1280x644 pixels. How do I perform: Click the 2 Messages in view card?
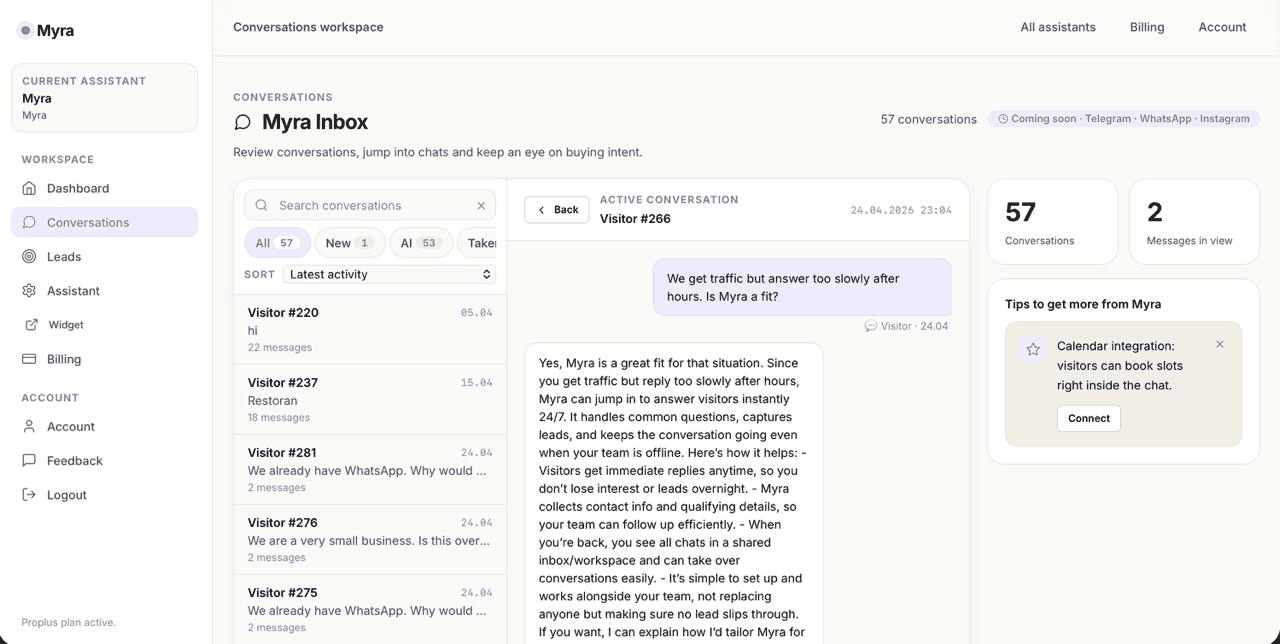click(1195, 222)
